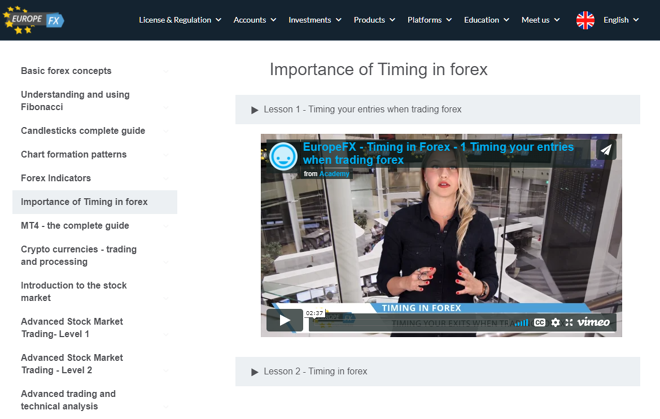Select Introduction to the stock market
660x419 pixels.
click(95, 291)
